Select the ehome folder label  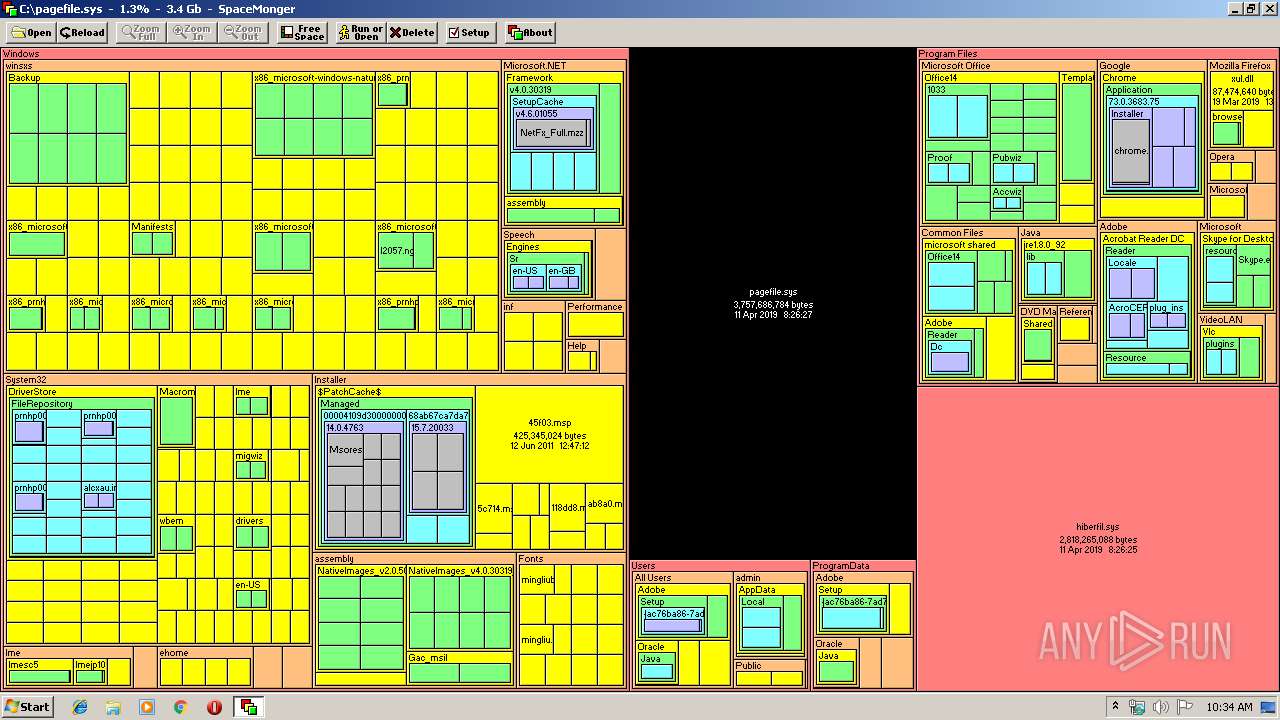[174, 653]
